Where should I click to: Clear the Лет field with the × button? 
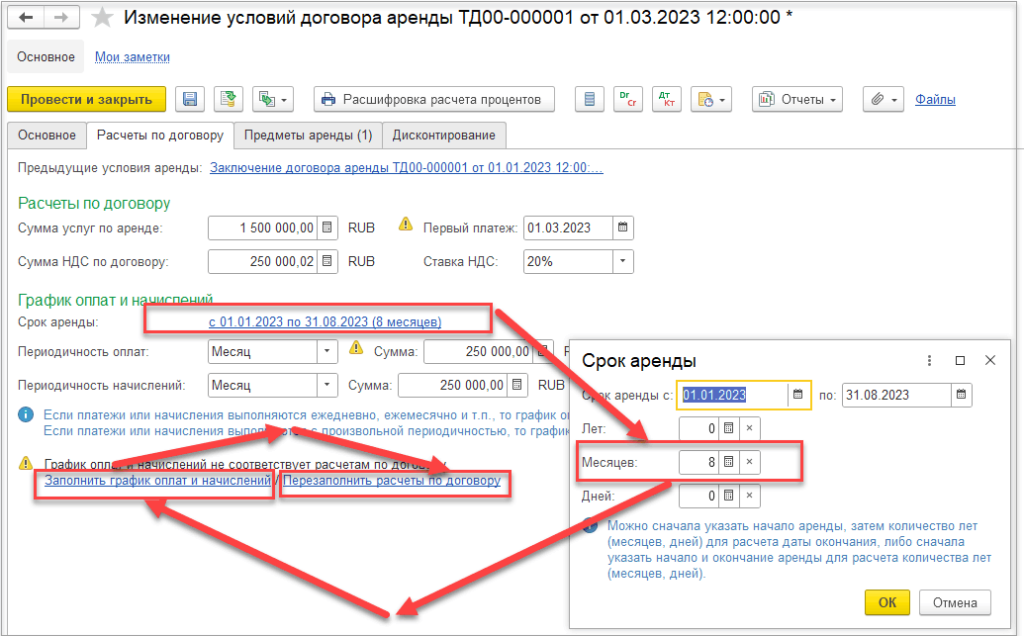click(750, 428)
